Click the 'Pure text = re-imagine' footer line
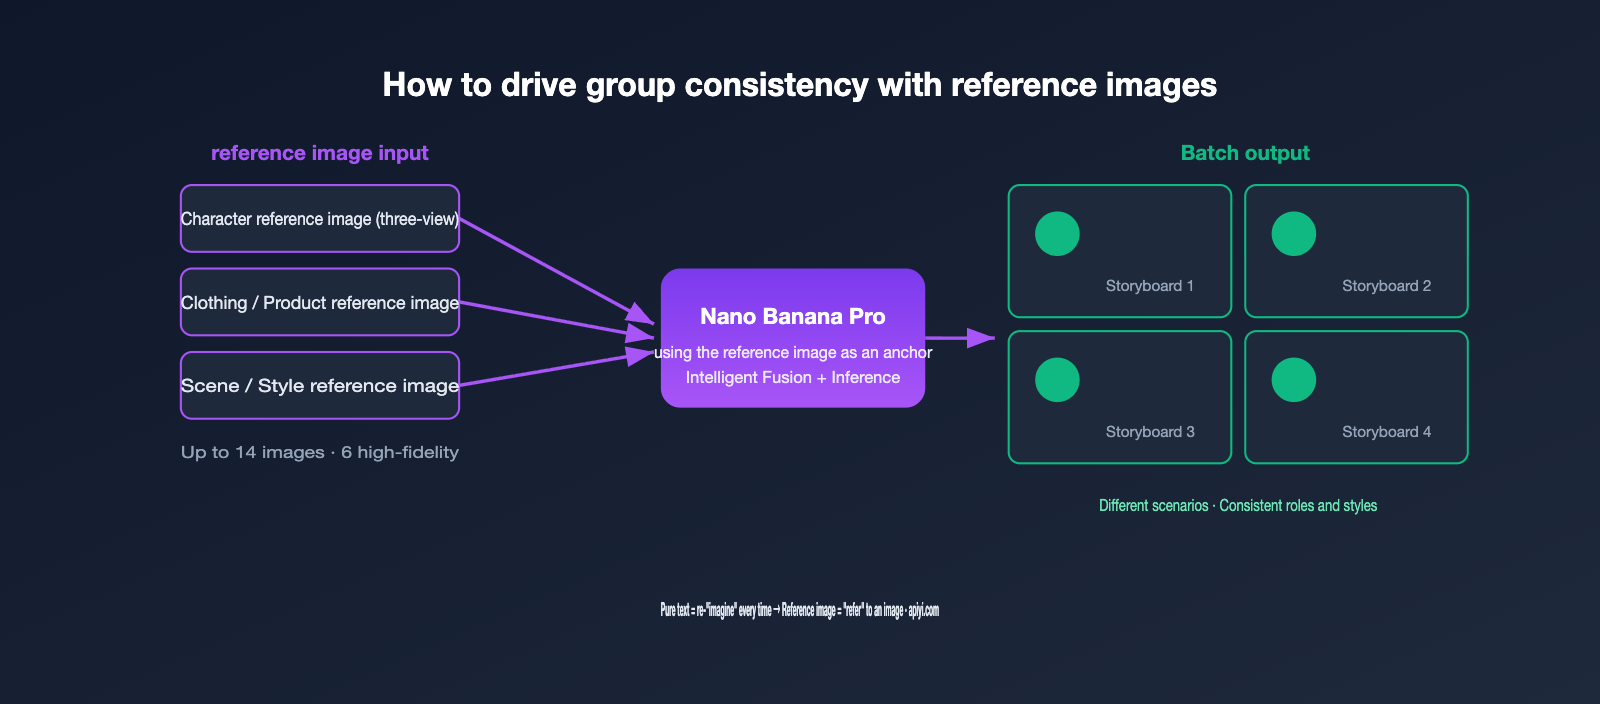 [800, 610]
